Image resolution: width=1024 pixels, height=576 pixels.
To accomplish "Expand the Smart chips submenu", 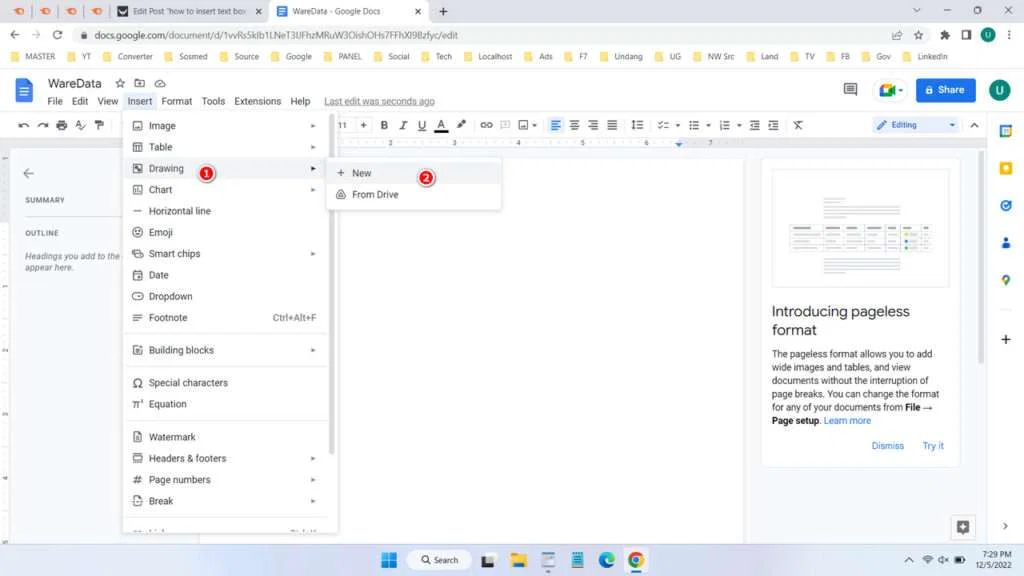I will [x=312, y=253].
